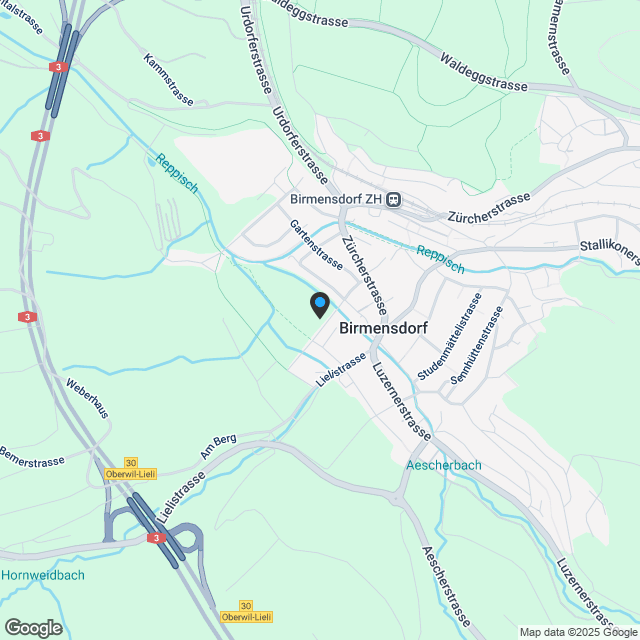Click the Google logo
The width and height of the screenshot is (640, 640).
click(x=34, y=628)
